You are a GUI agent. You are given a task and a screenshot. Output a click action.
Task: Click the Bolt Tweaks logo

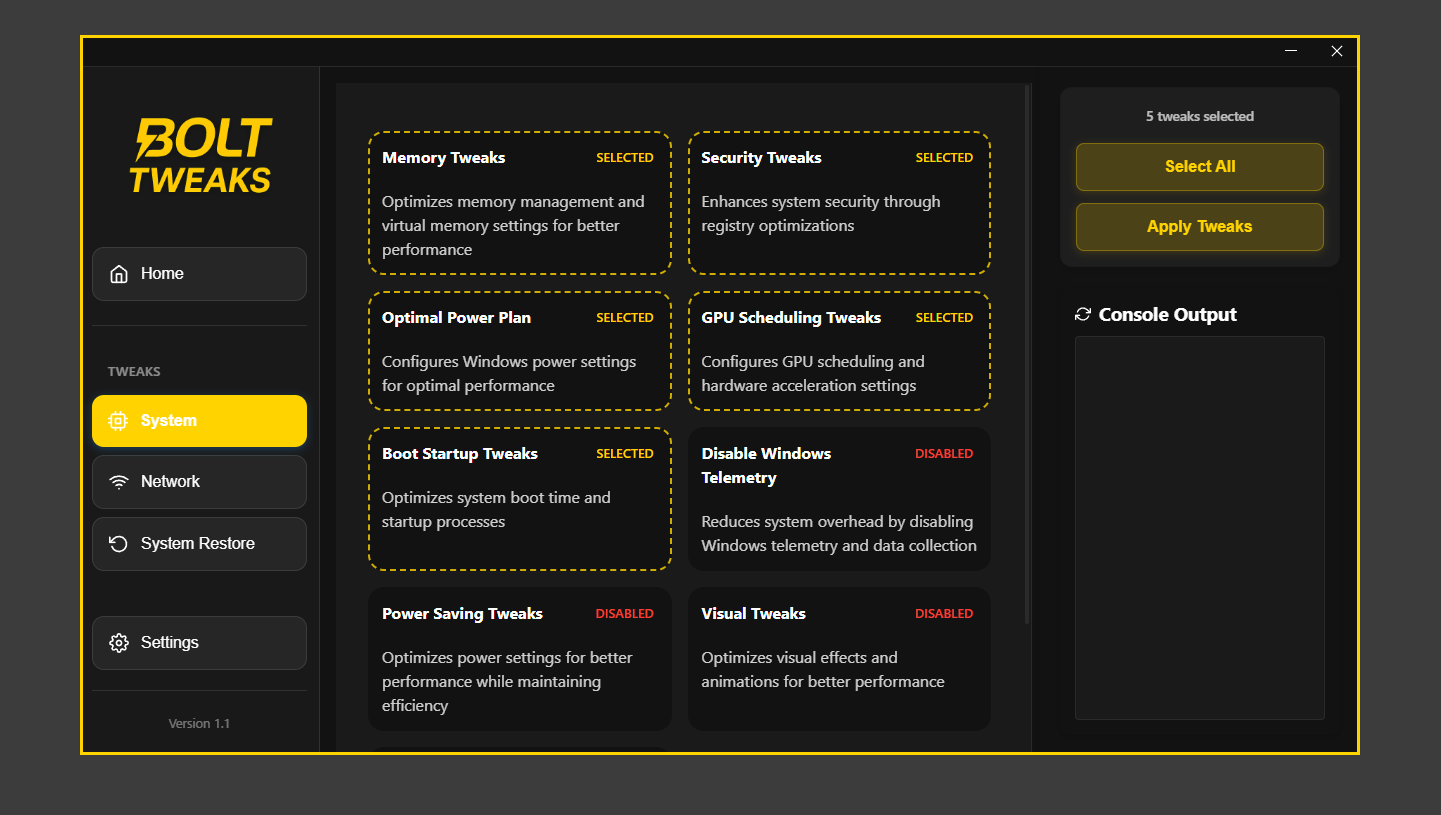200,155
